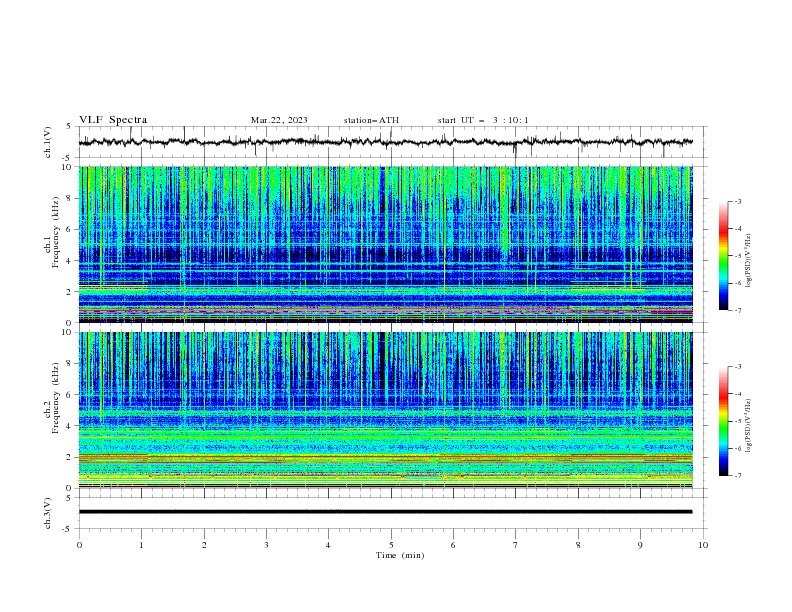Viewport: 792px width, 612px height.
Task: Select the "ch.2 Frequency (kHz)" axis label
Action: (52, 397)
